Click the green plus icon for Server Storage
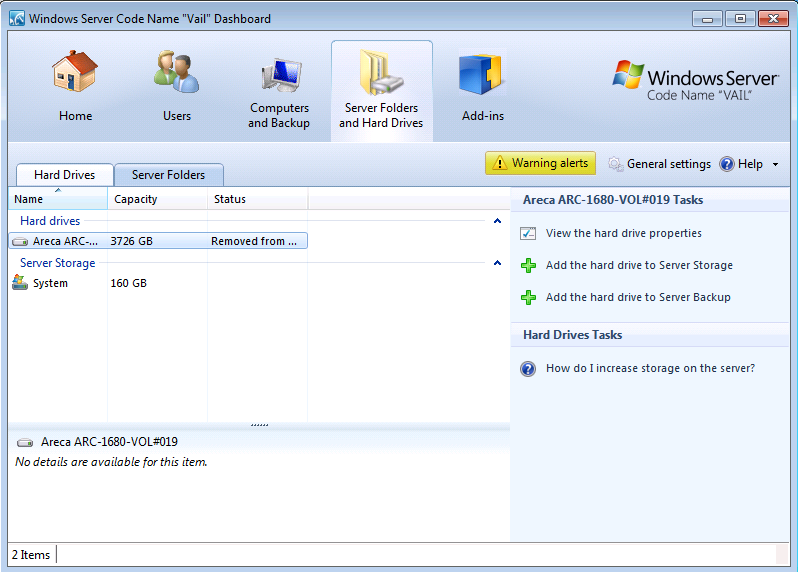The width and height of the screenshot is (798, 572). click(x=528, y=266)
